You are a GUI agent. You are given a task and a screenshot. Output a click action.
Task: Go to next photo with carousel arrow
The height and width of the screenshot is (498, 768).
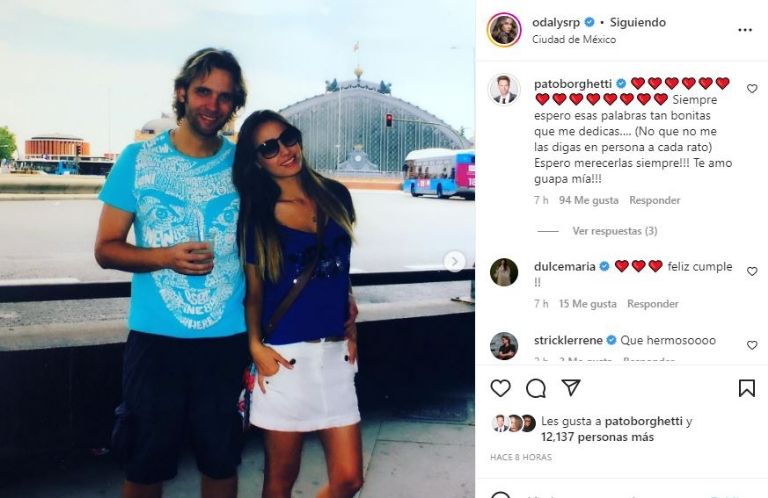pyautogui.click(x=454, y=261)
